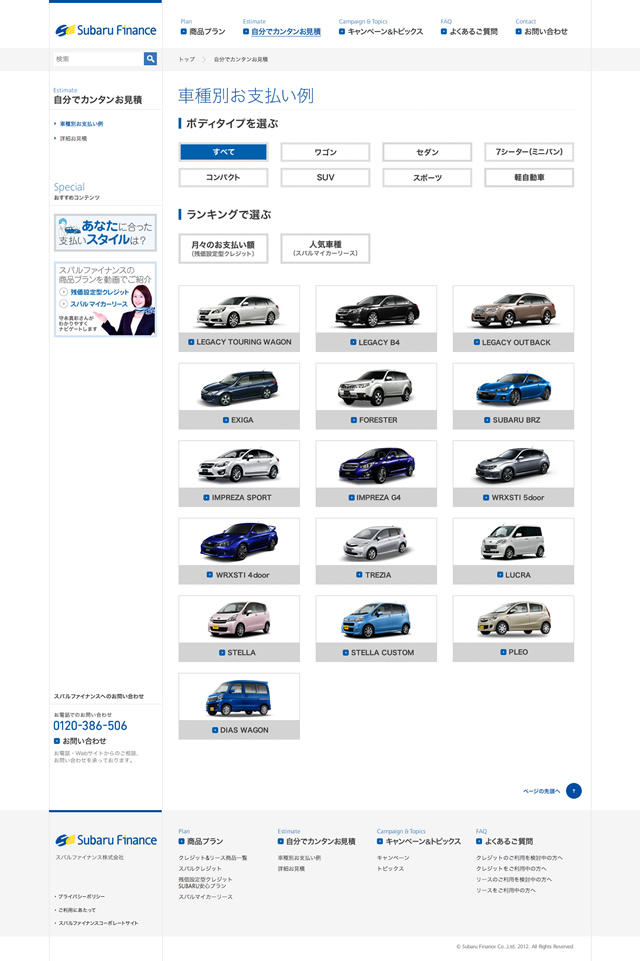The height and width of the screenshot is (961, 640).
Task: Open よくあるご質問 in top navigation
Action: [x=469, y=31]
